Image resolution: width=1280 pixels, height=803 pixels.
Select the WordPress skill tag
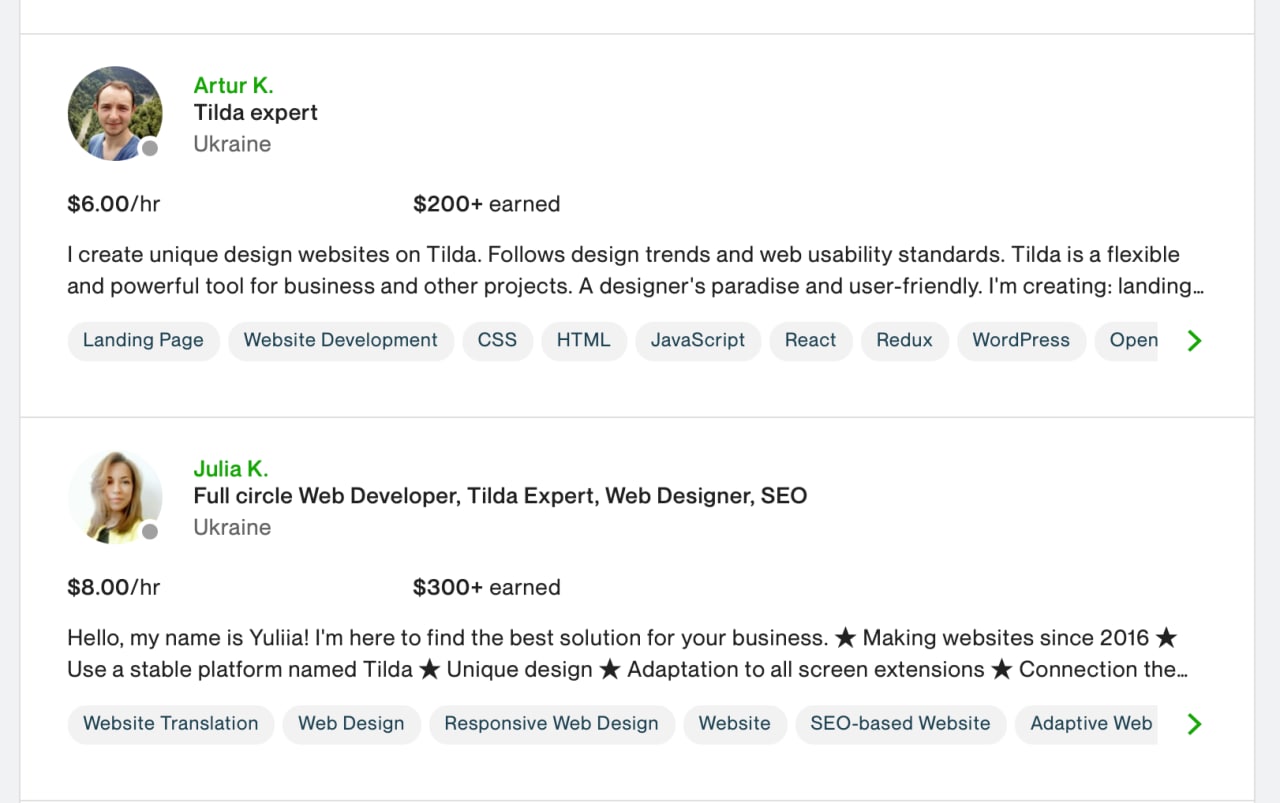pyautogui.click(x=1021, y=340)
